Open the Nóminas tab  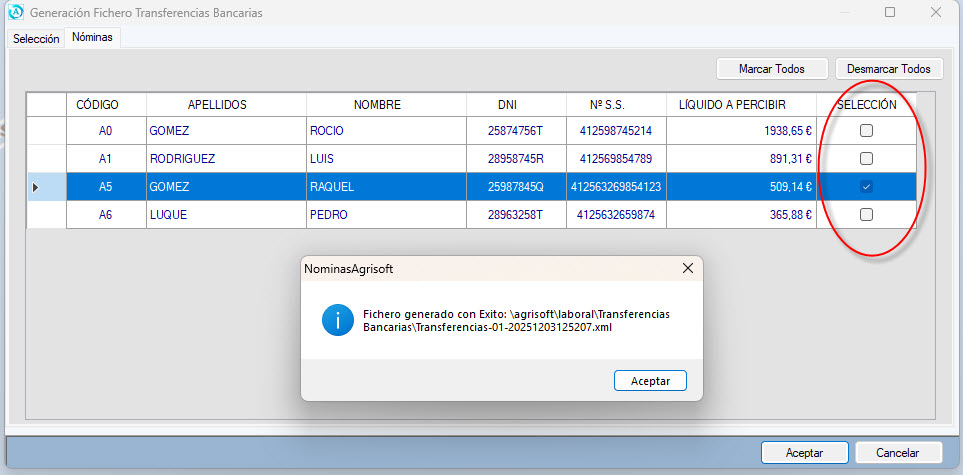pyautogui.click(x=92, y=38)
